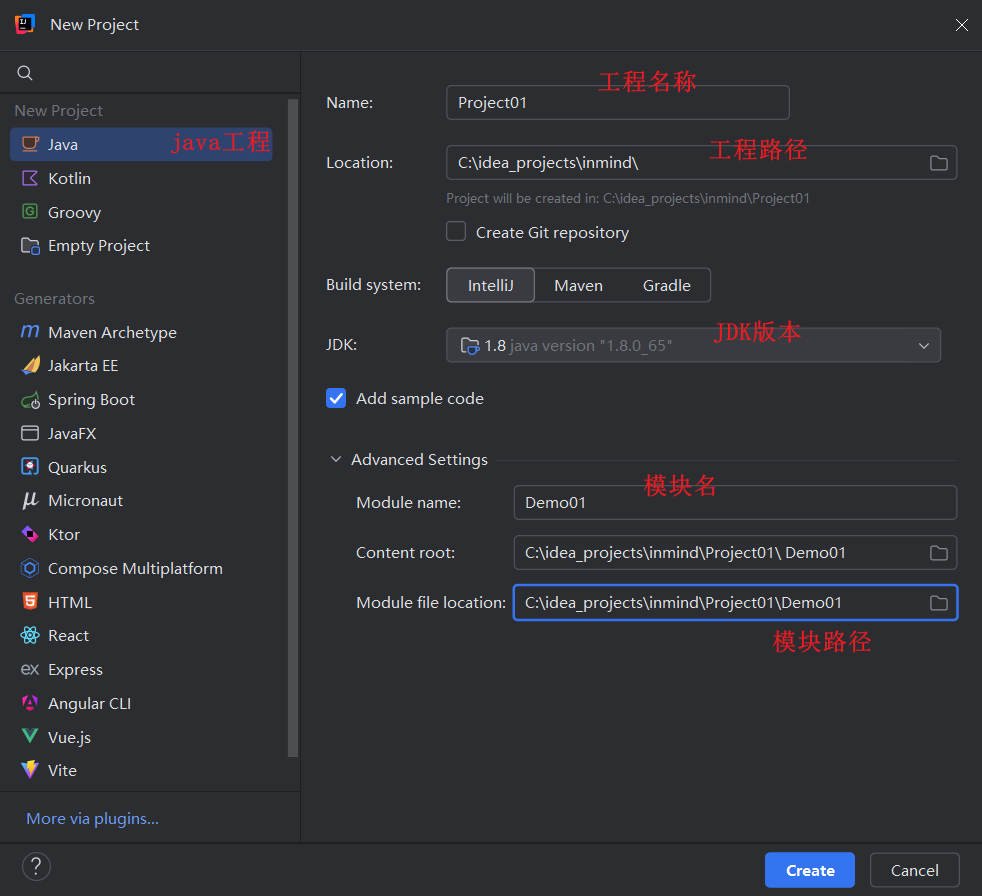Click the Micronaut mu icon
Image resolution: width=982 pixels, height=896 pixels.
point(30,500)
